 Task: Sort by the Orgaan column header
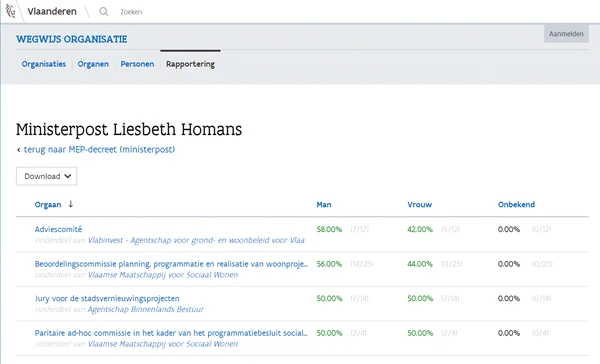(x=48, y=204)
